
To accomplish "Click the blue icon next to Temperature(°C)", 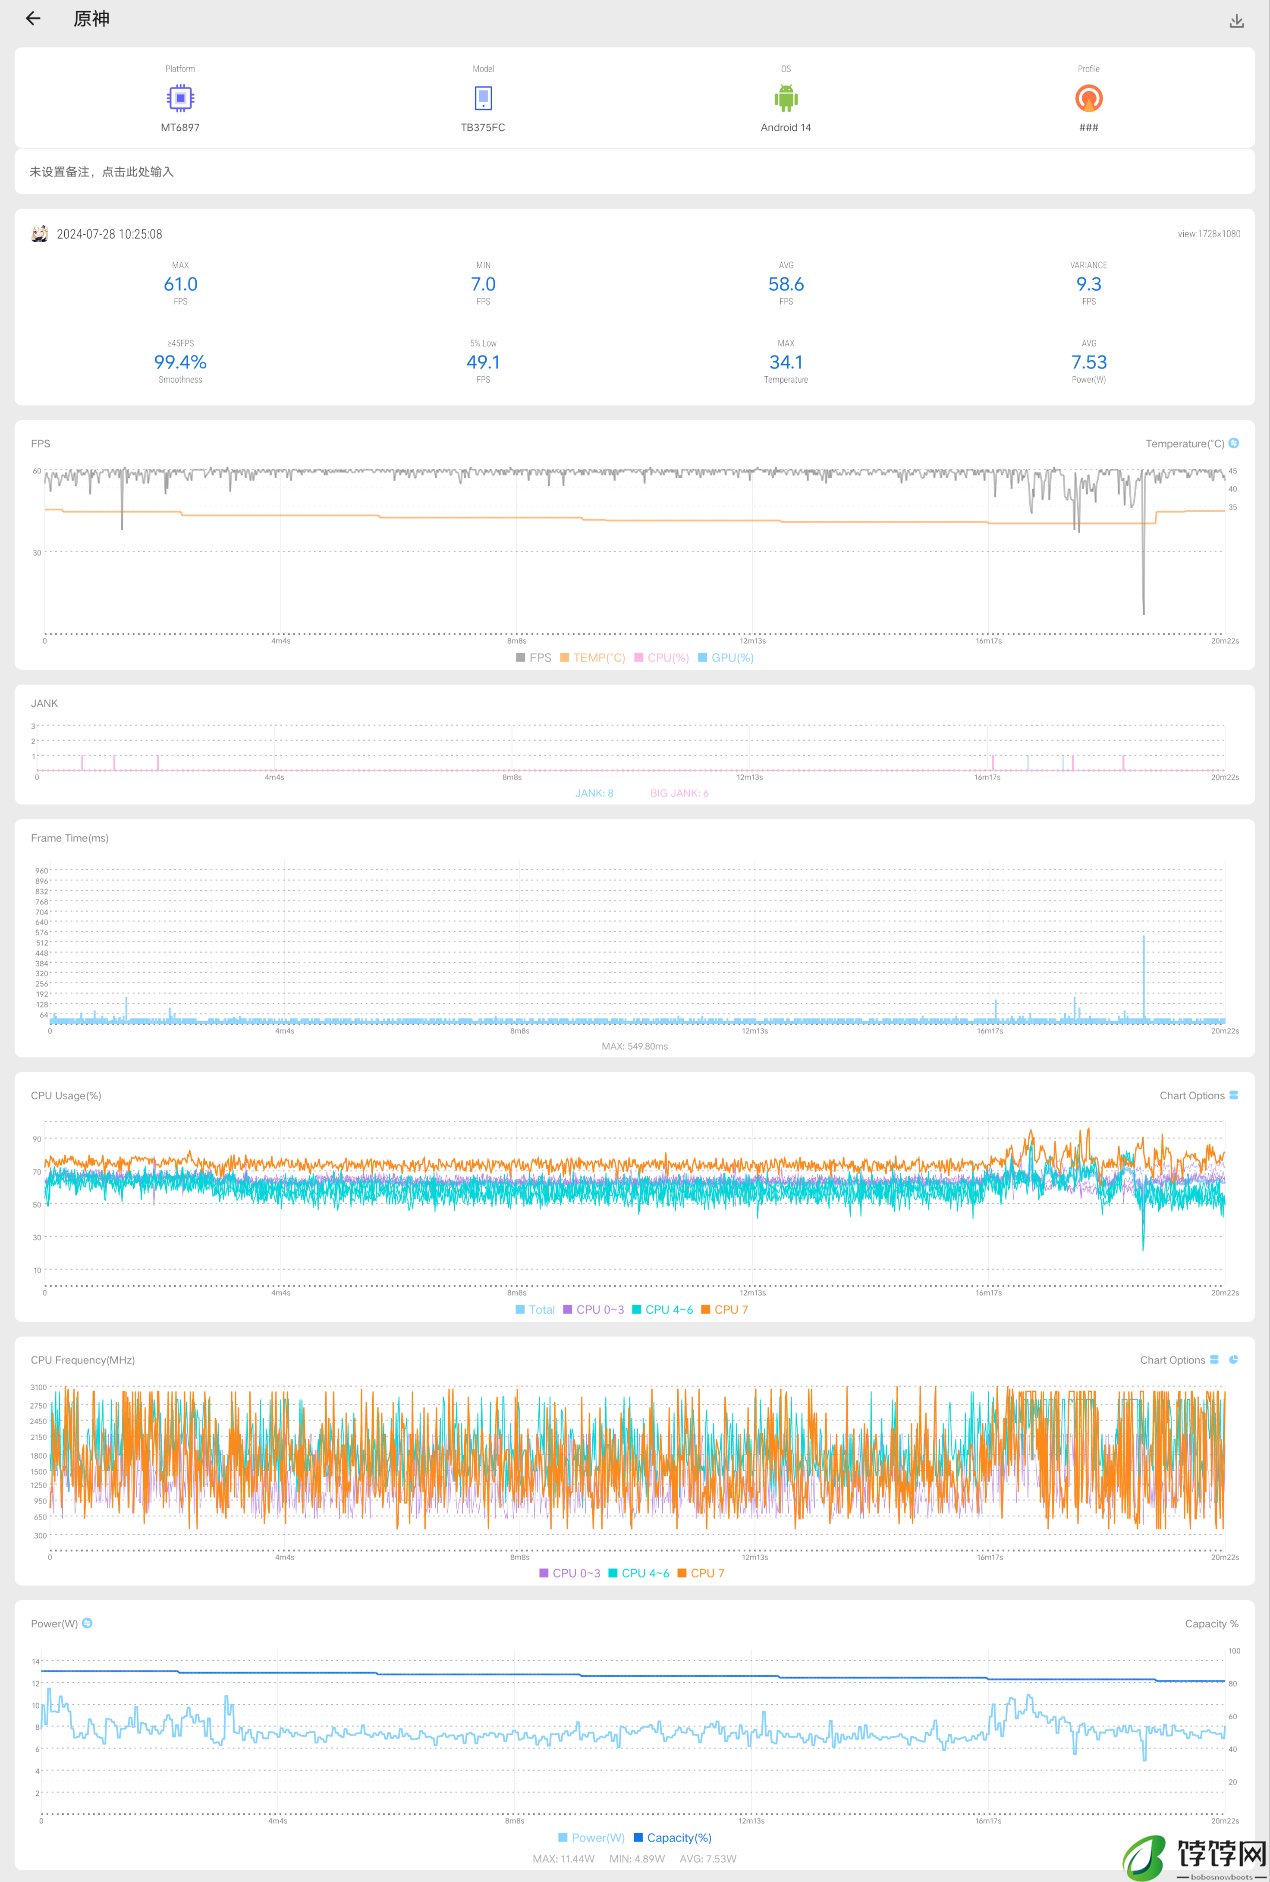I will tap(1234, 443).
